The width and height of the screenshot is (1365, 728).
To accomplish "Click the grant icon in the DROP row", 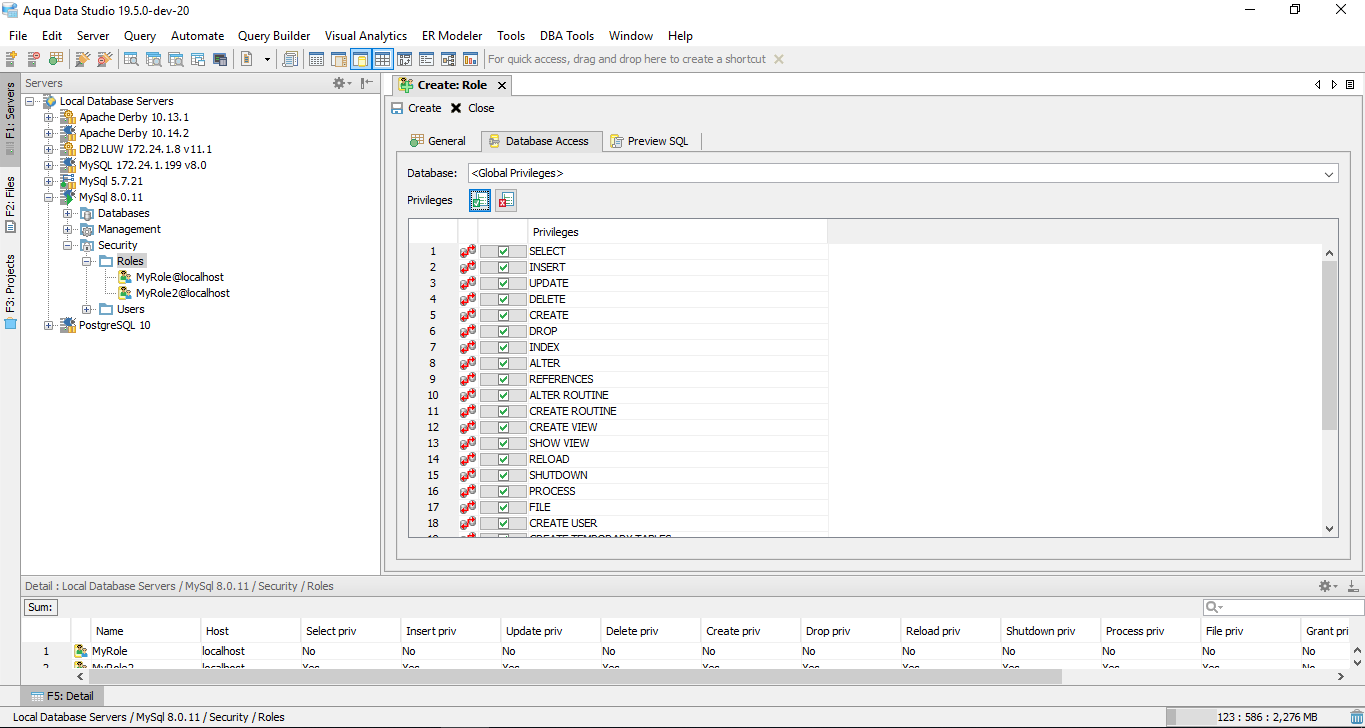I will click(x=468, y=331).
